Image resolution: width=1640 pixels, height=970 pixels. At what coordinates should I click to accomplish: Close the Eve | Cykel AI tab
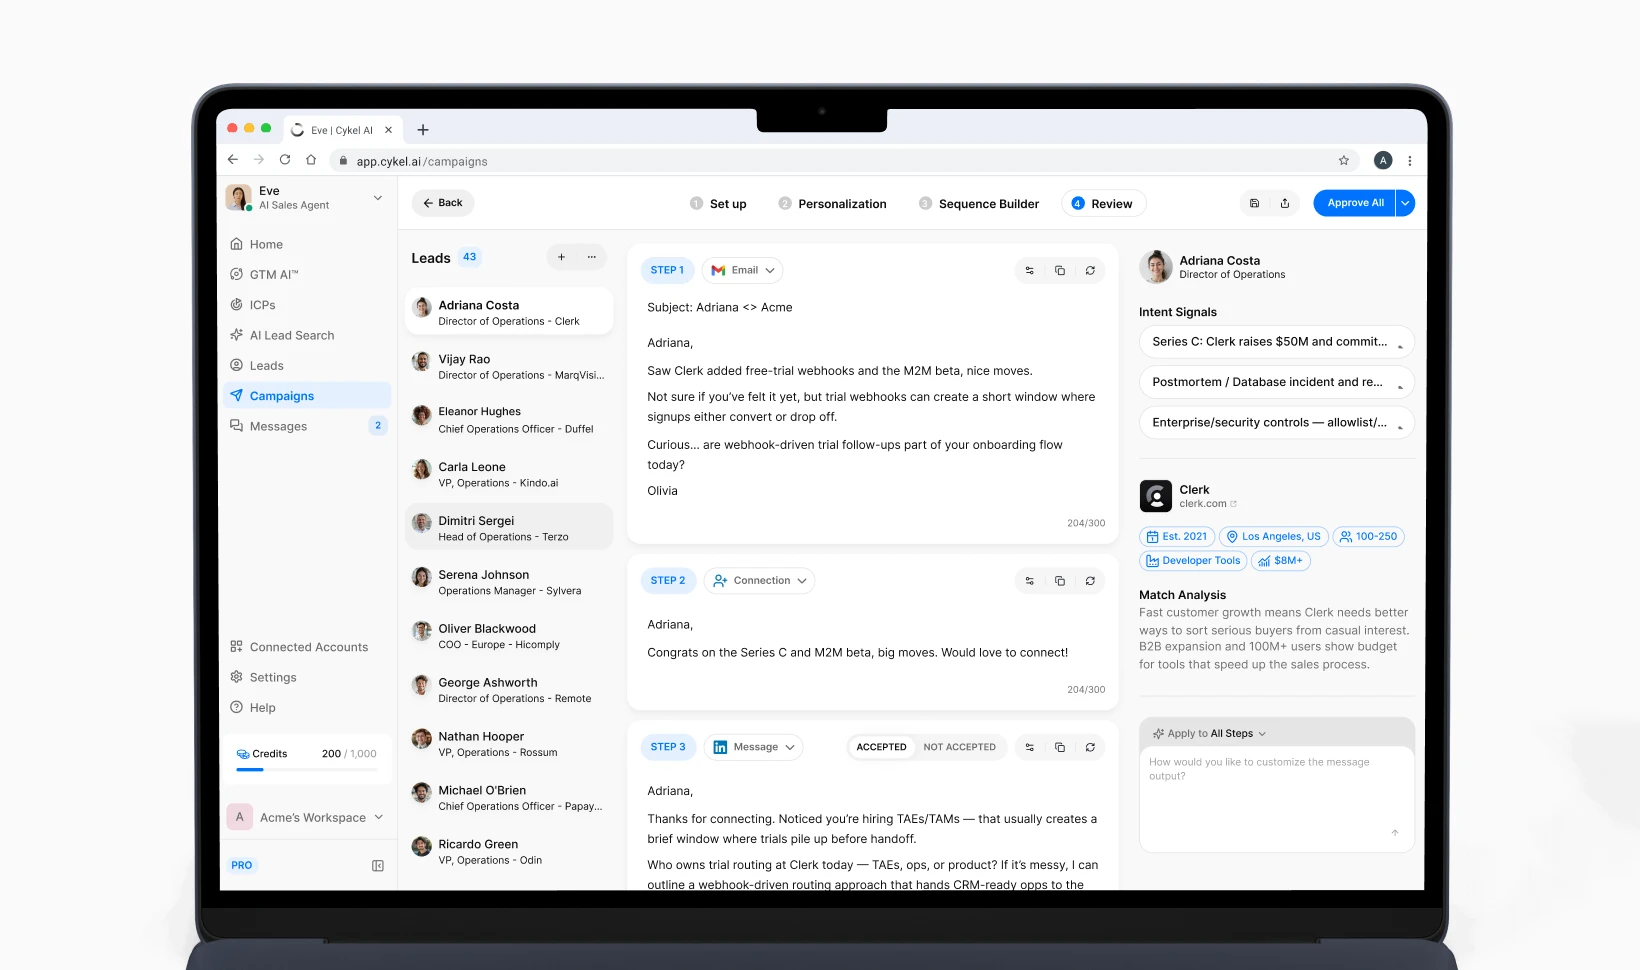pyautogui.click(x=389, y=130)
